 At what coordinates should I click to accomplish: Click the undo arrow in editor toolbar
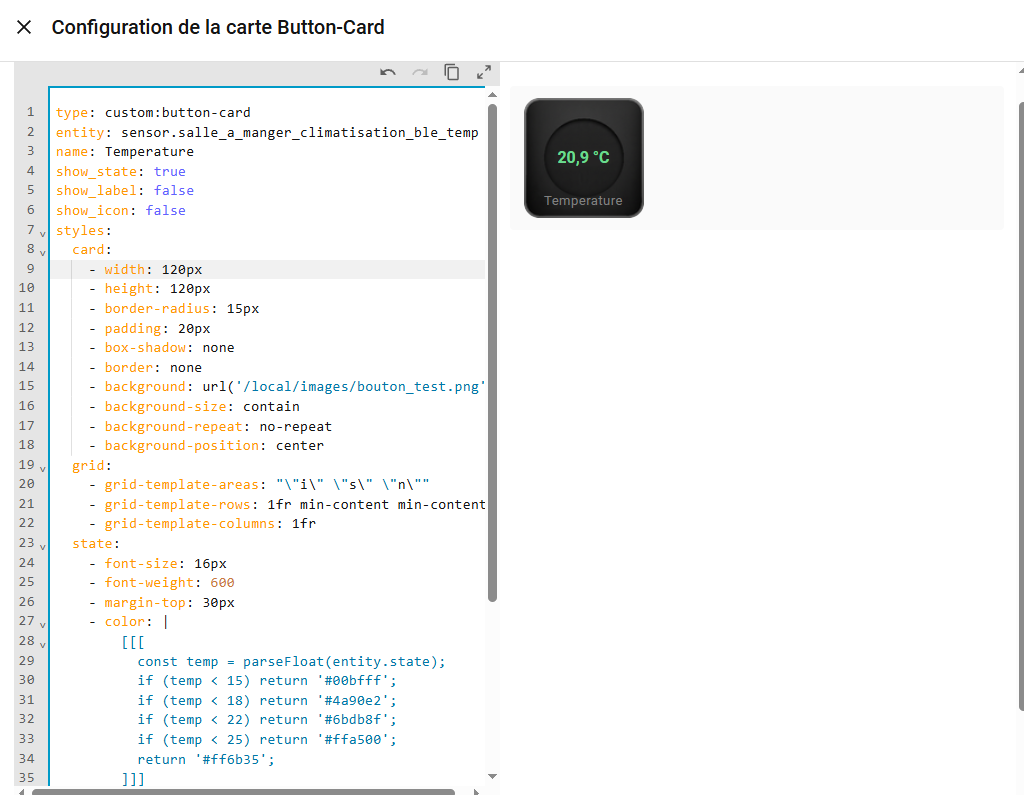[x=388, y=72]
